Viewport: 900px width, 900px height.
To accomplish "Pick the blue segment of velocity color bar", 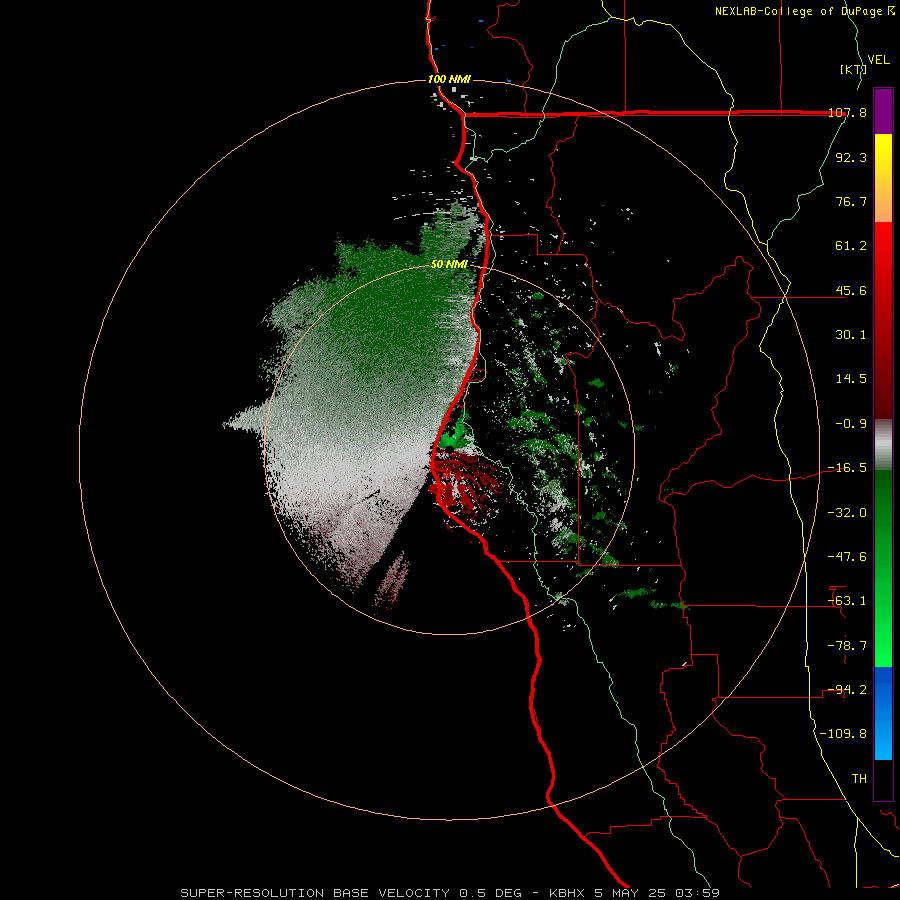I will point(883,713).
